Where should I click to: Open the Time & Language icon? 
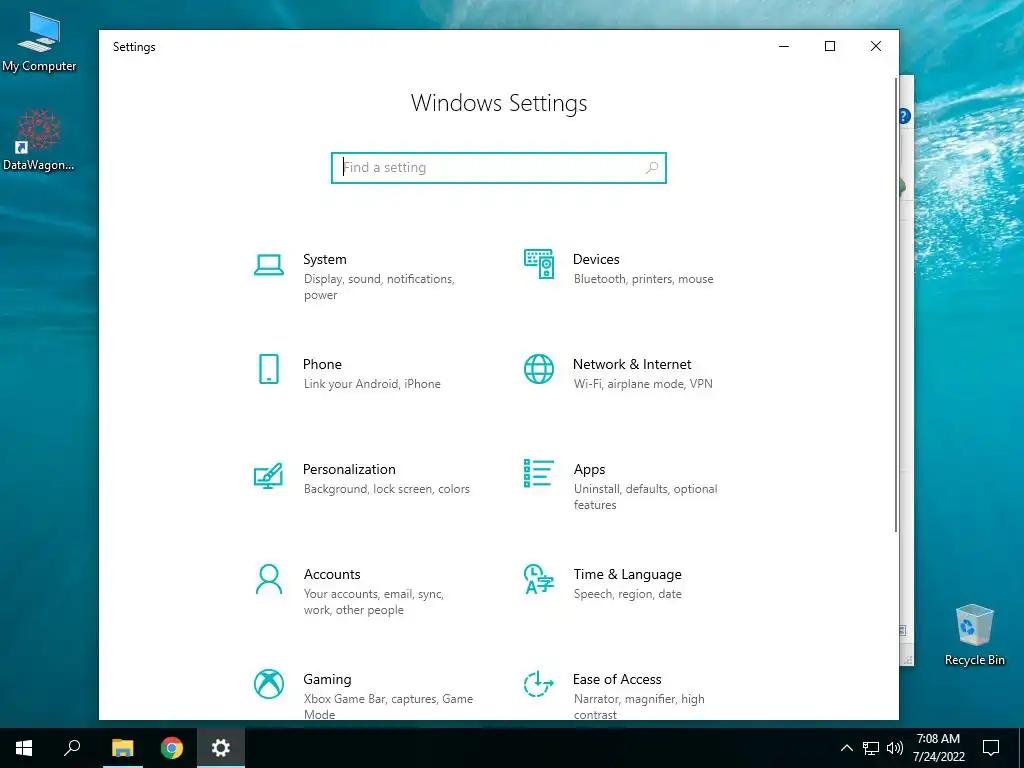tap(539, 579)
